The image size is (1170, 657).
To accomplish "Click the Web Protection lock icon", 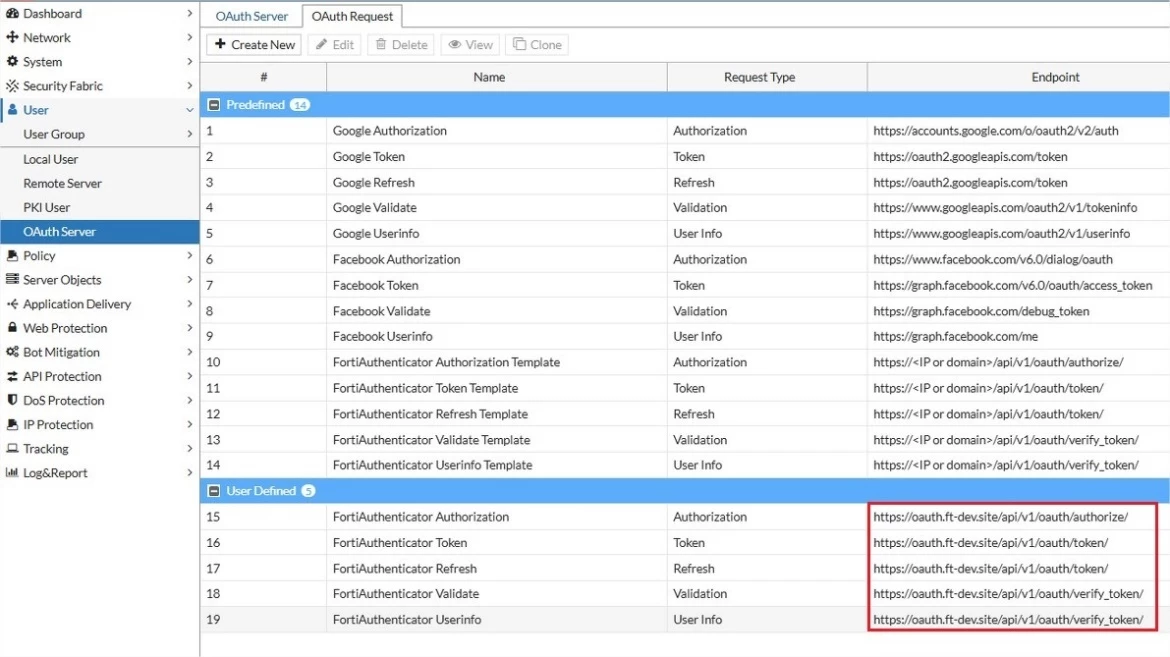I will point(12,328).
